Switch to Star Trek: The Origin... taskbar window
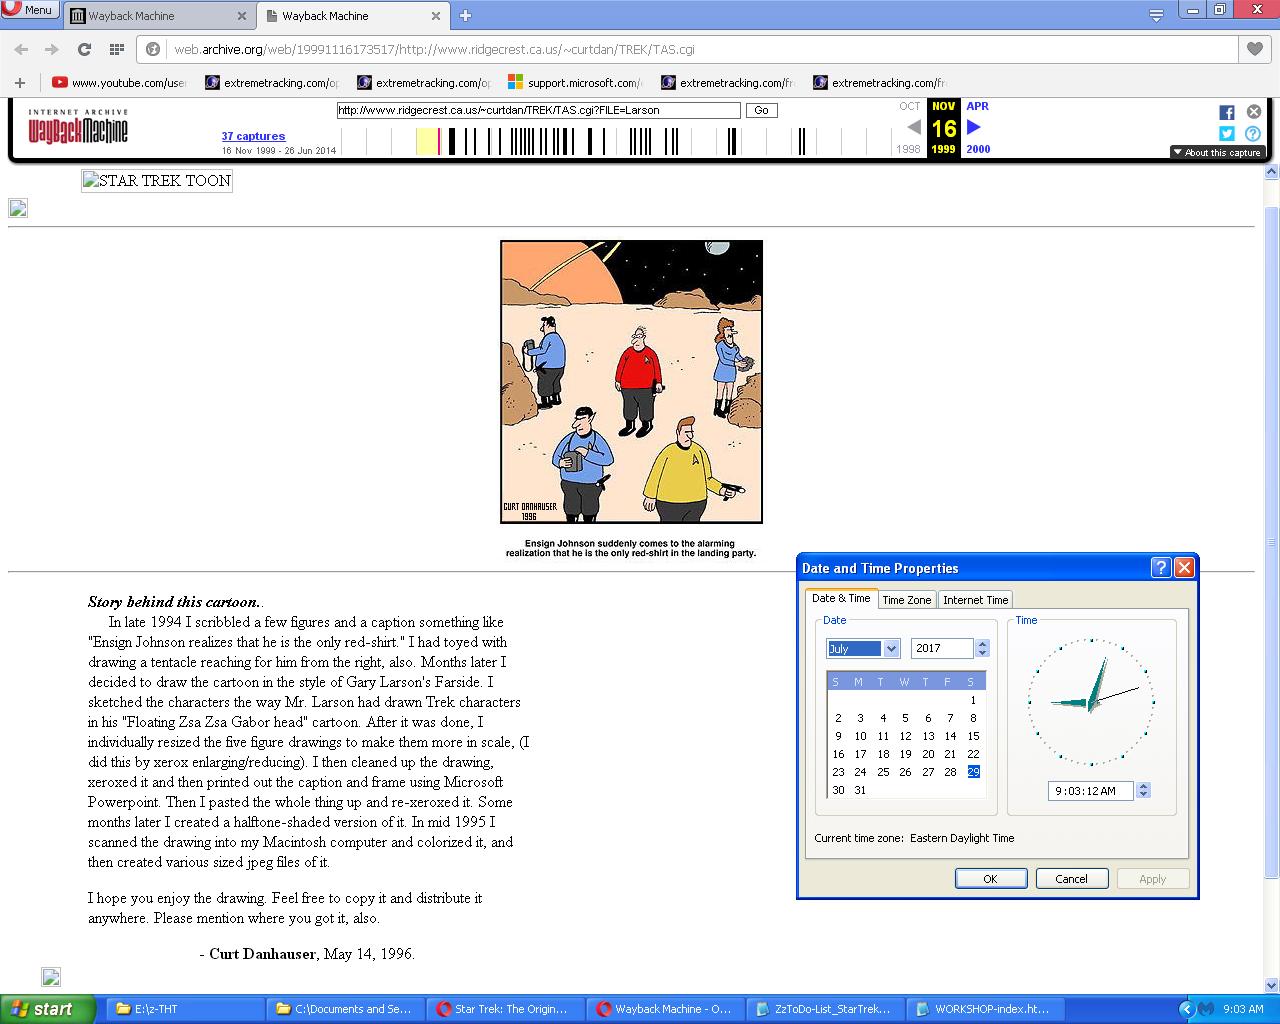 (504, 1009)
